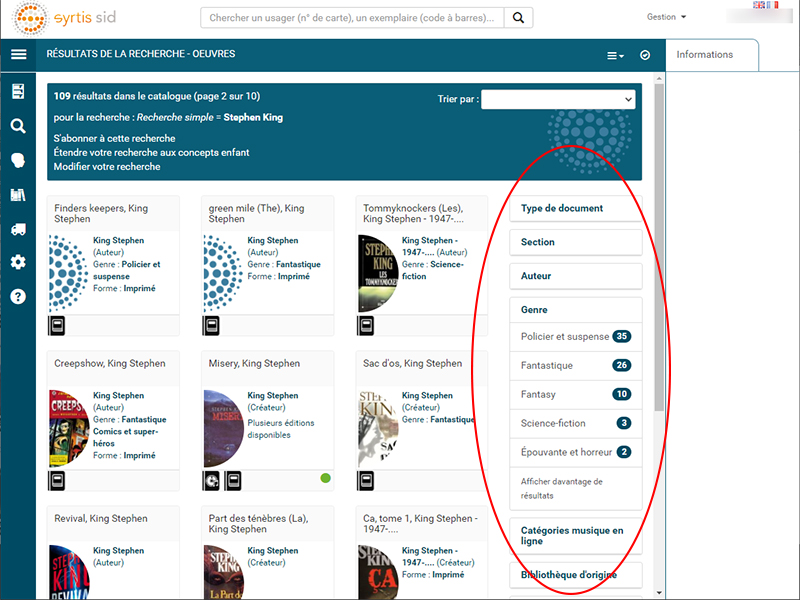Open the search magnifier in left sidebar

pos(18,126)
